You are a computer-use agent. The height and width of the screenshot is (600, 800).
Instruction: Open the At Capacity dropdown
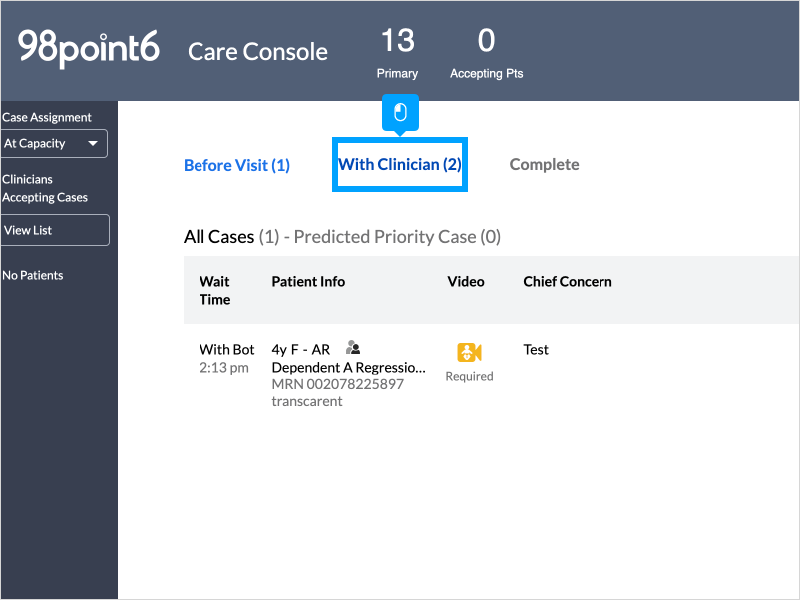pyautogui.click(x=54, y=143)
